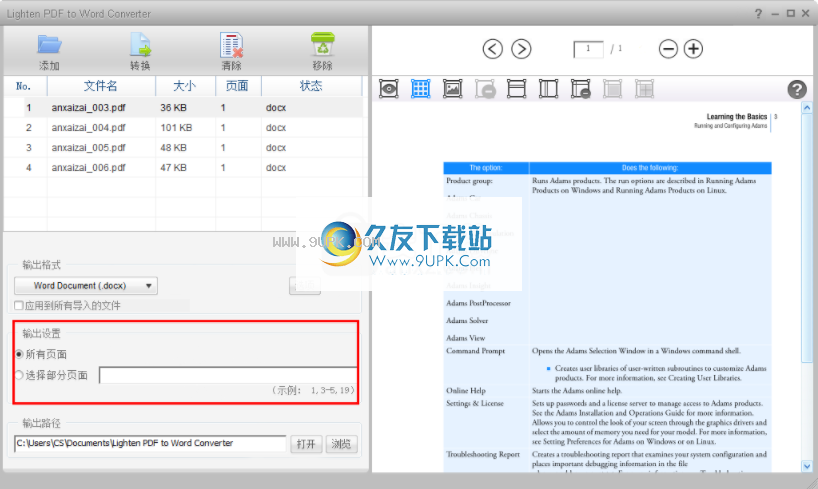Viewport: 818px width, 489px height.
Task: Click the 添加 (Add) folder icon
Action: pos(50,45)
